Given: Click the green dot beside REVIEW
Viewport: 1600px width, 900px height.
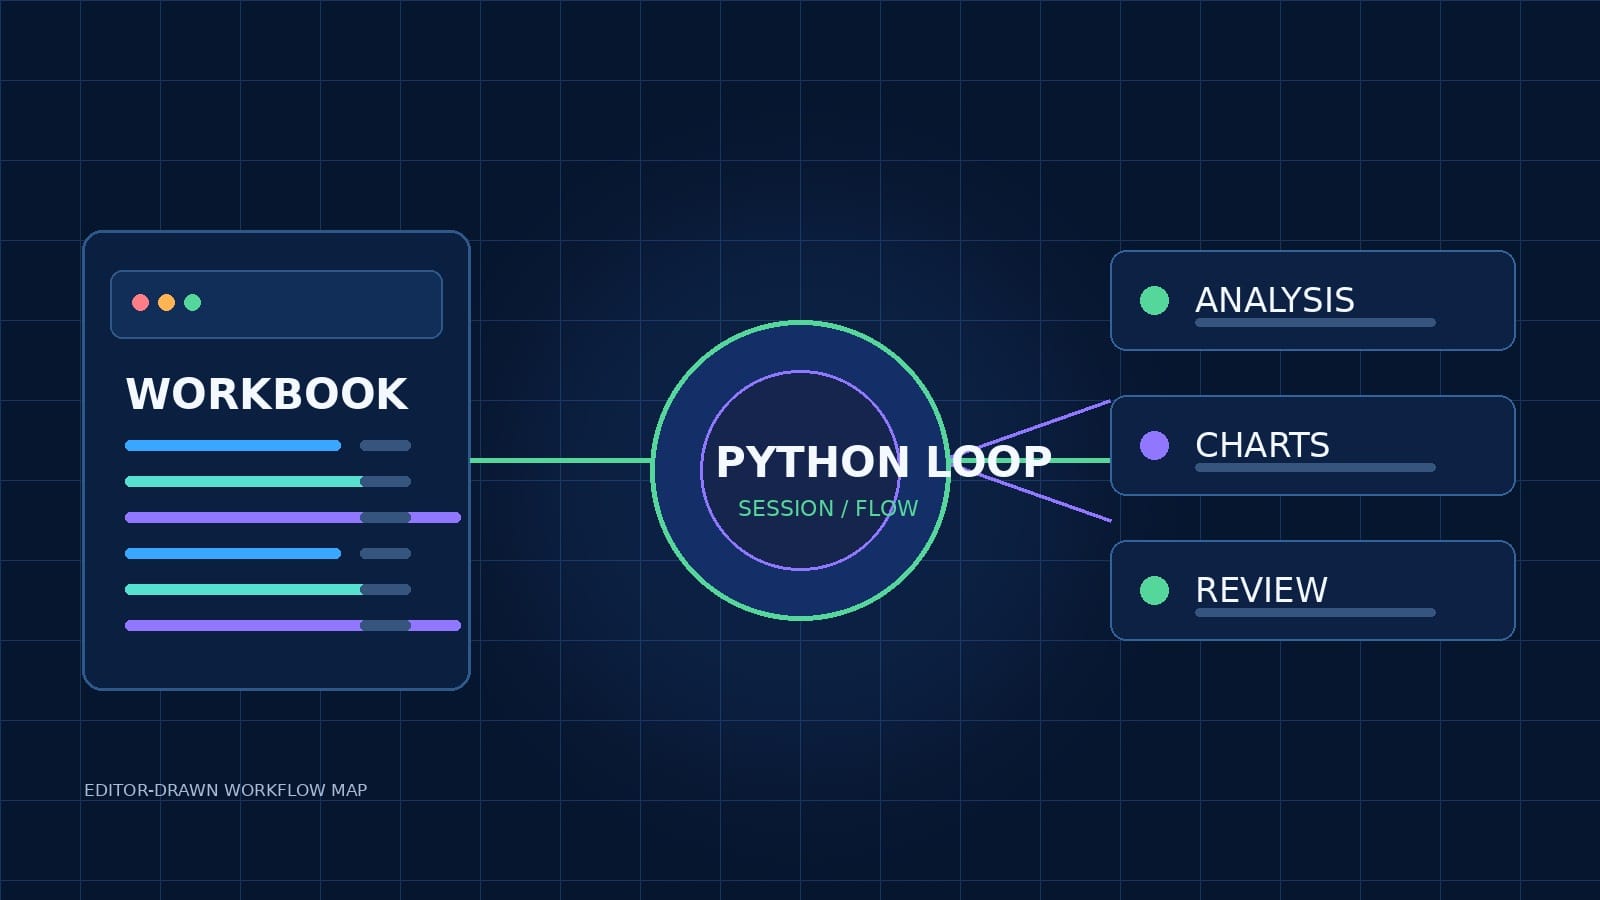Looking at the screenshot, I should (1154, 590).
